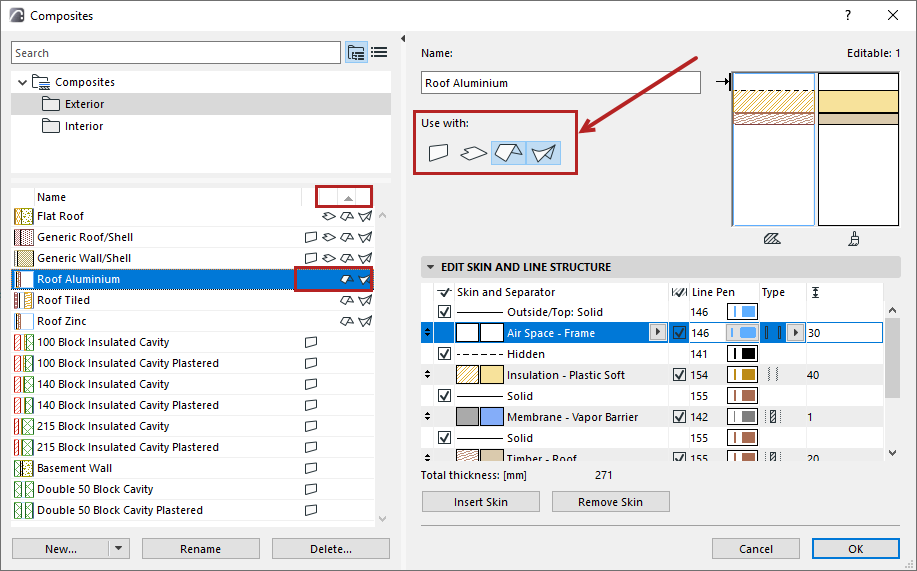The width and height of the screenshot is (917, 571).
Task: Click the composite section preview
Action: 773,149
